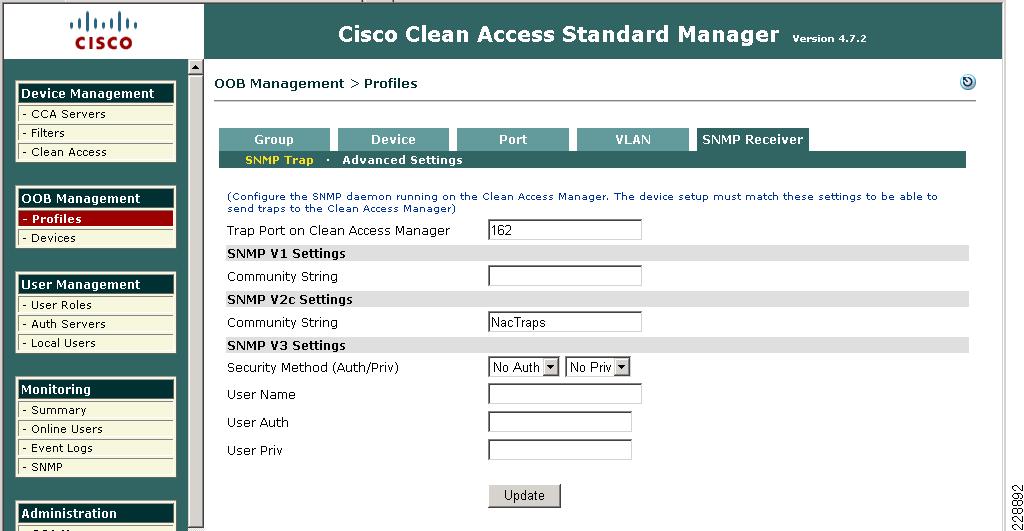Screen dimensions: 1024x531
Task: Focus the SNMP V1 Community String field
Action: (x=565, y=276)
